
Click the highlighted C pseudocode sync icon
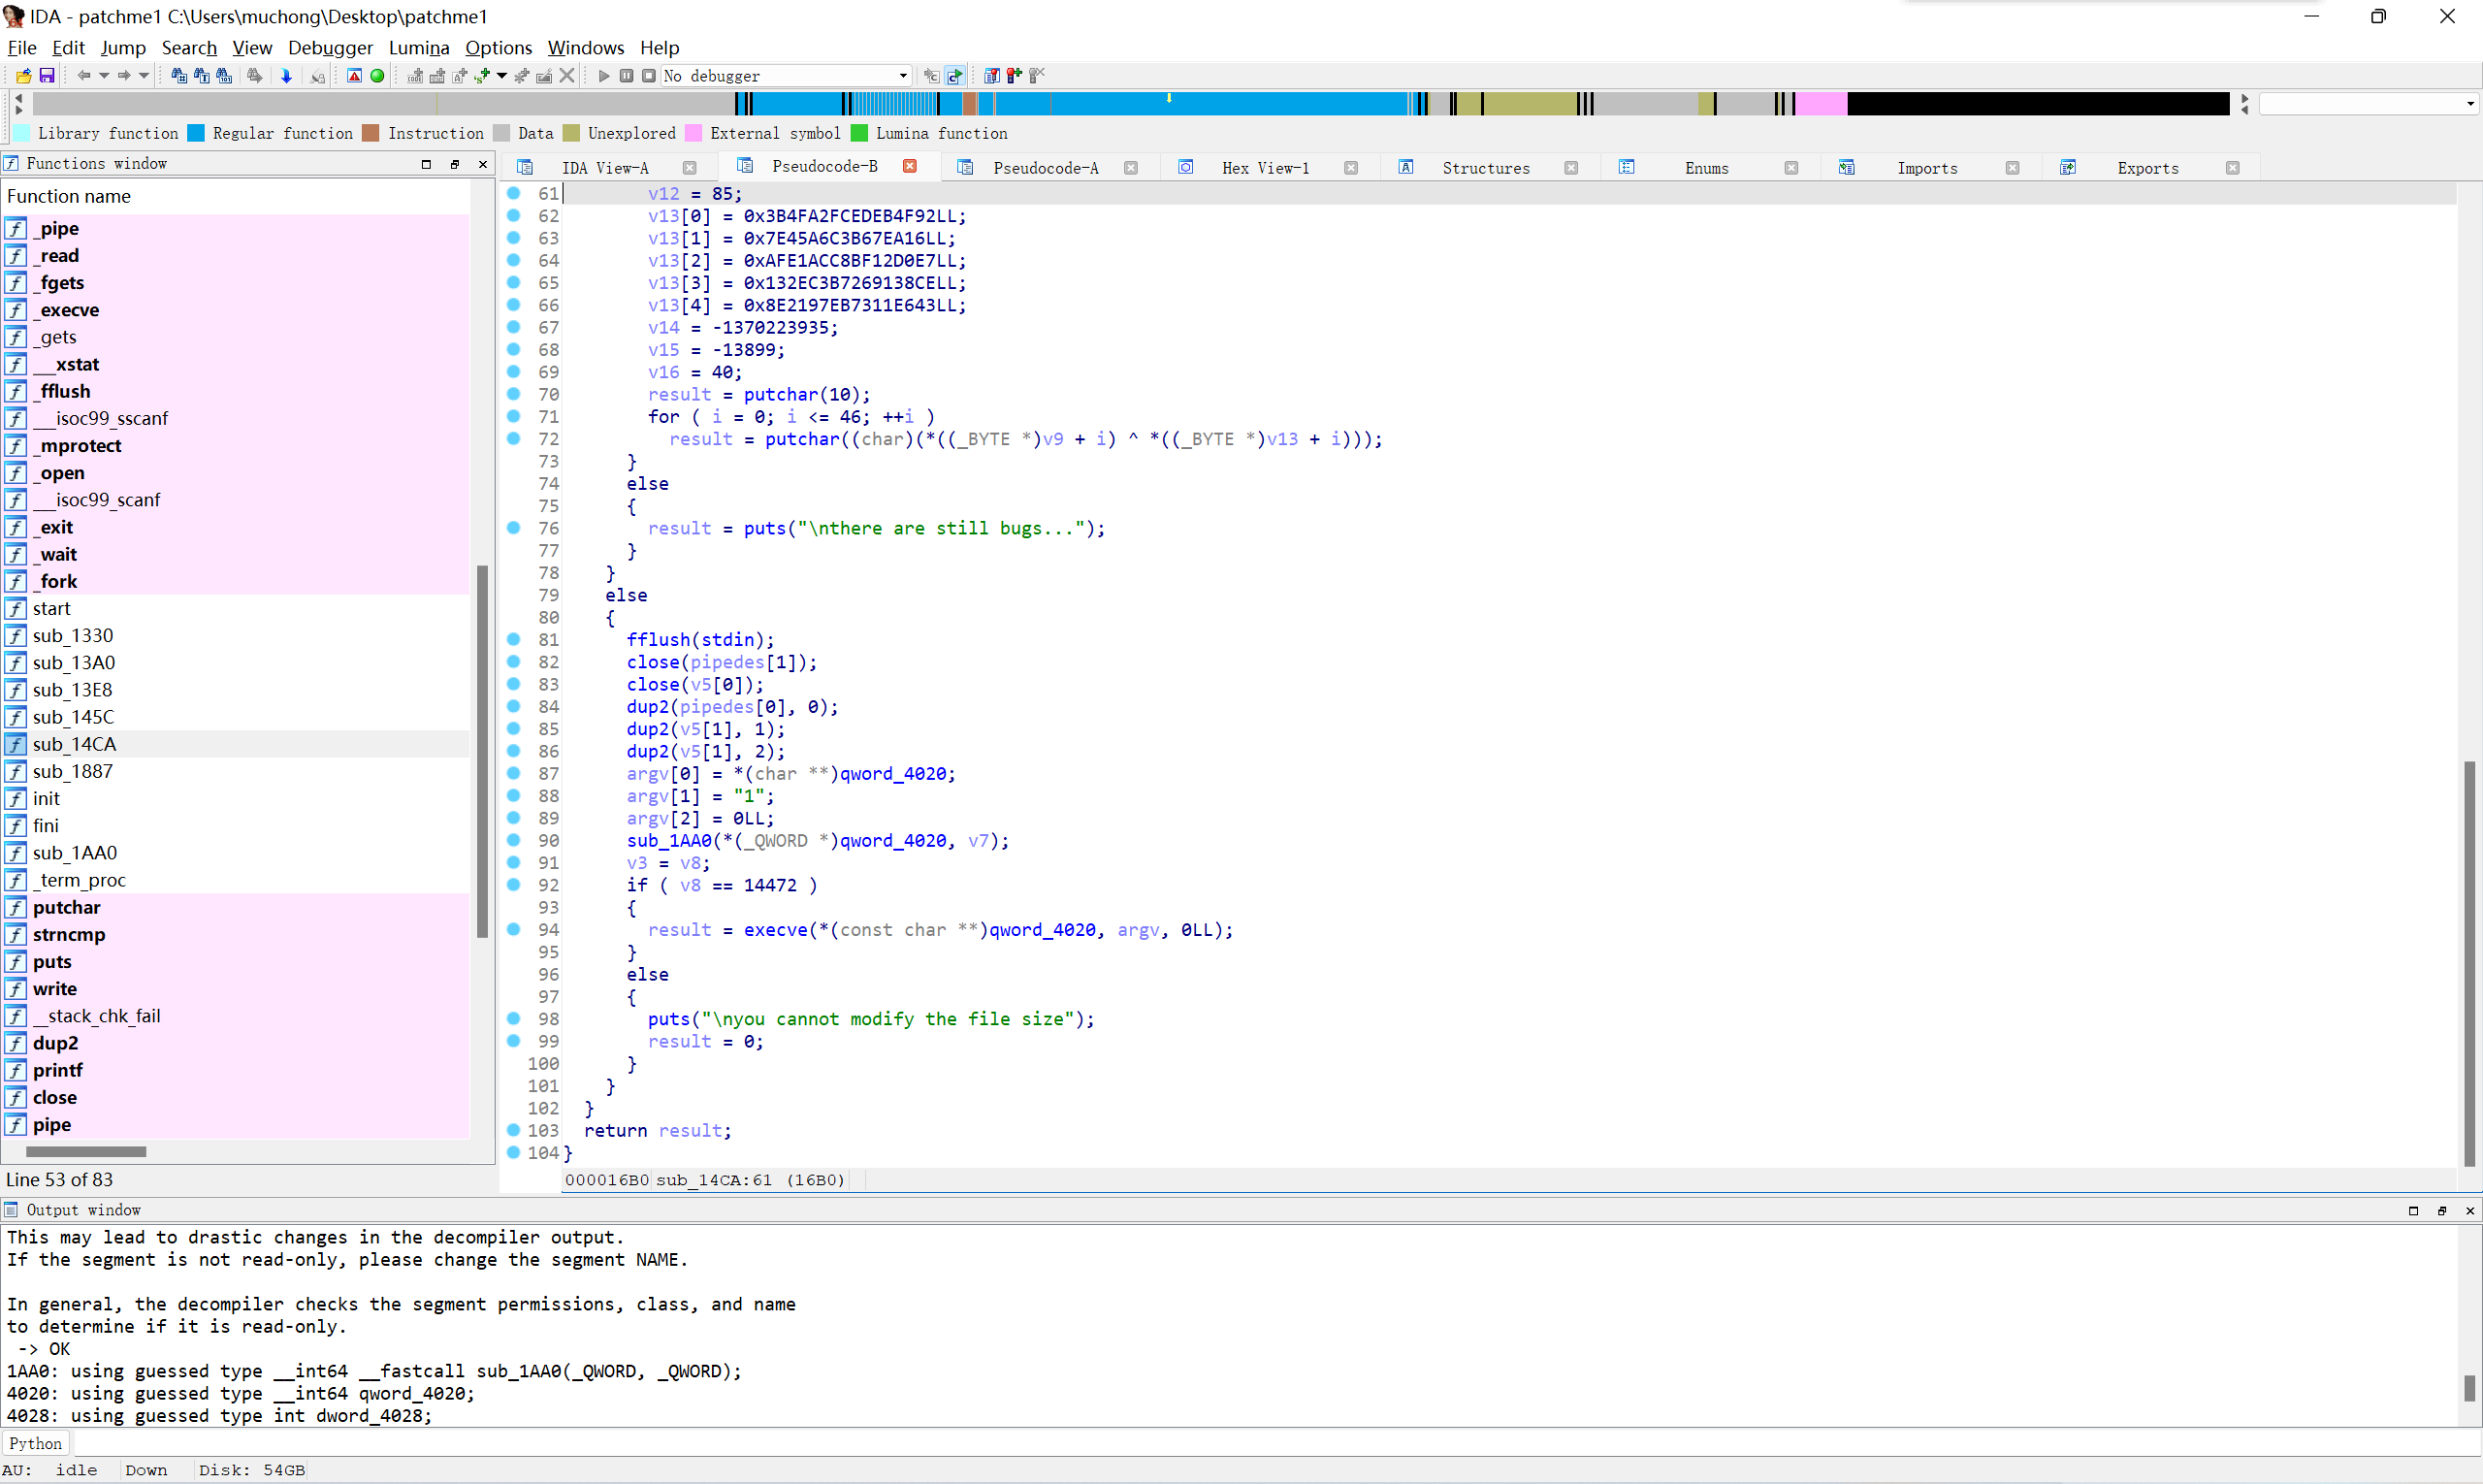pos(955,76)
